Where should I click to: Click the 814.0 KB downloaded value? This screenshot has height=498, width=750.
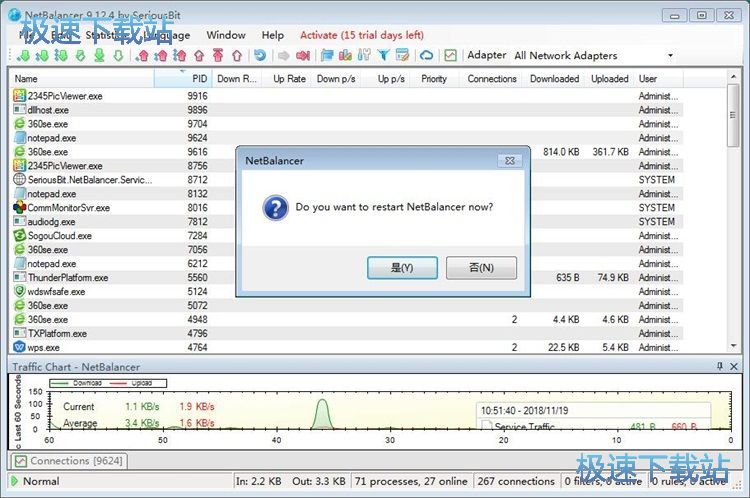561,152
